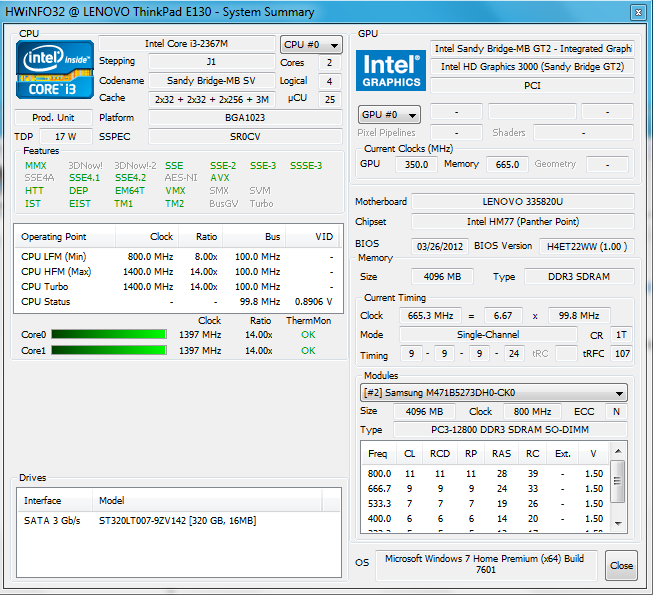Click the Sandy Bridge-MB SV codename field
Image resolution: width=653 pixels, height=595 pixels.
pos(212,80)
